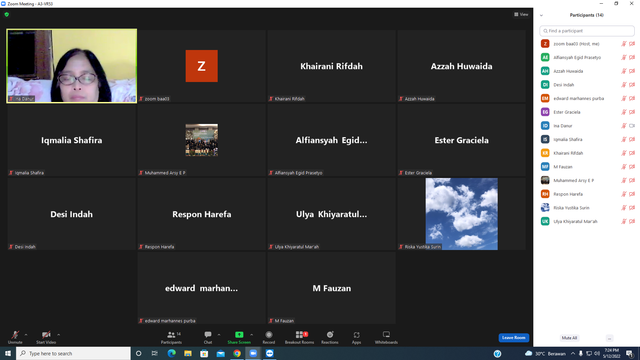This screenshot has width=640, height=360.
Task: Select Iqmalia Shafira in participants list
Action: coord(587,140)
